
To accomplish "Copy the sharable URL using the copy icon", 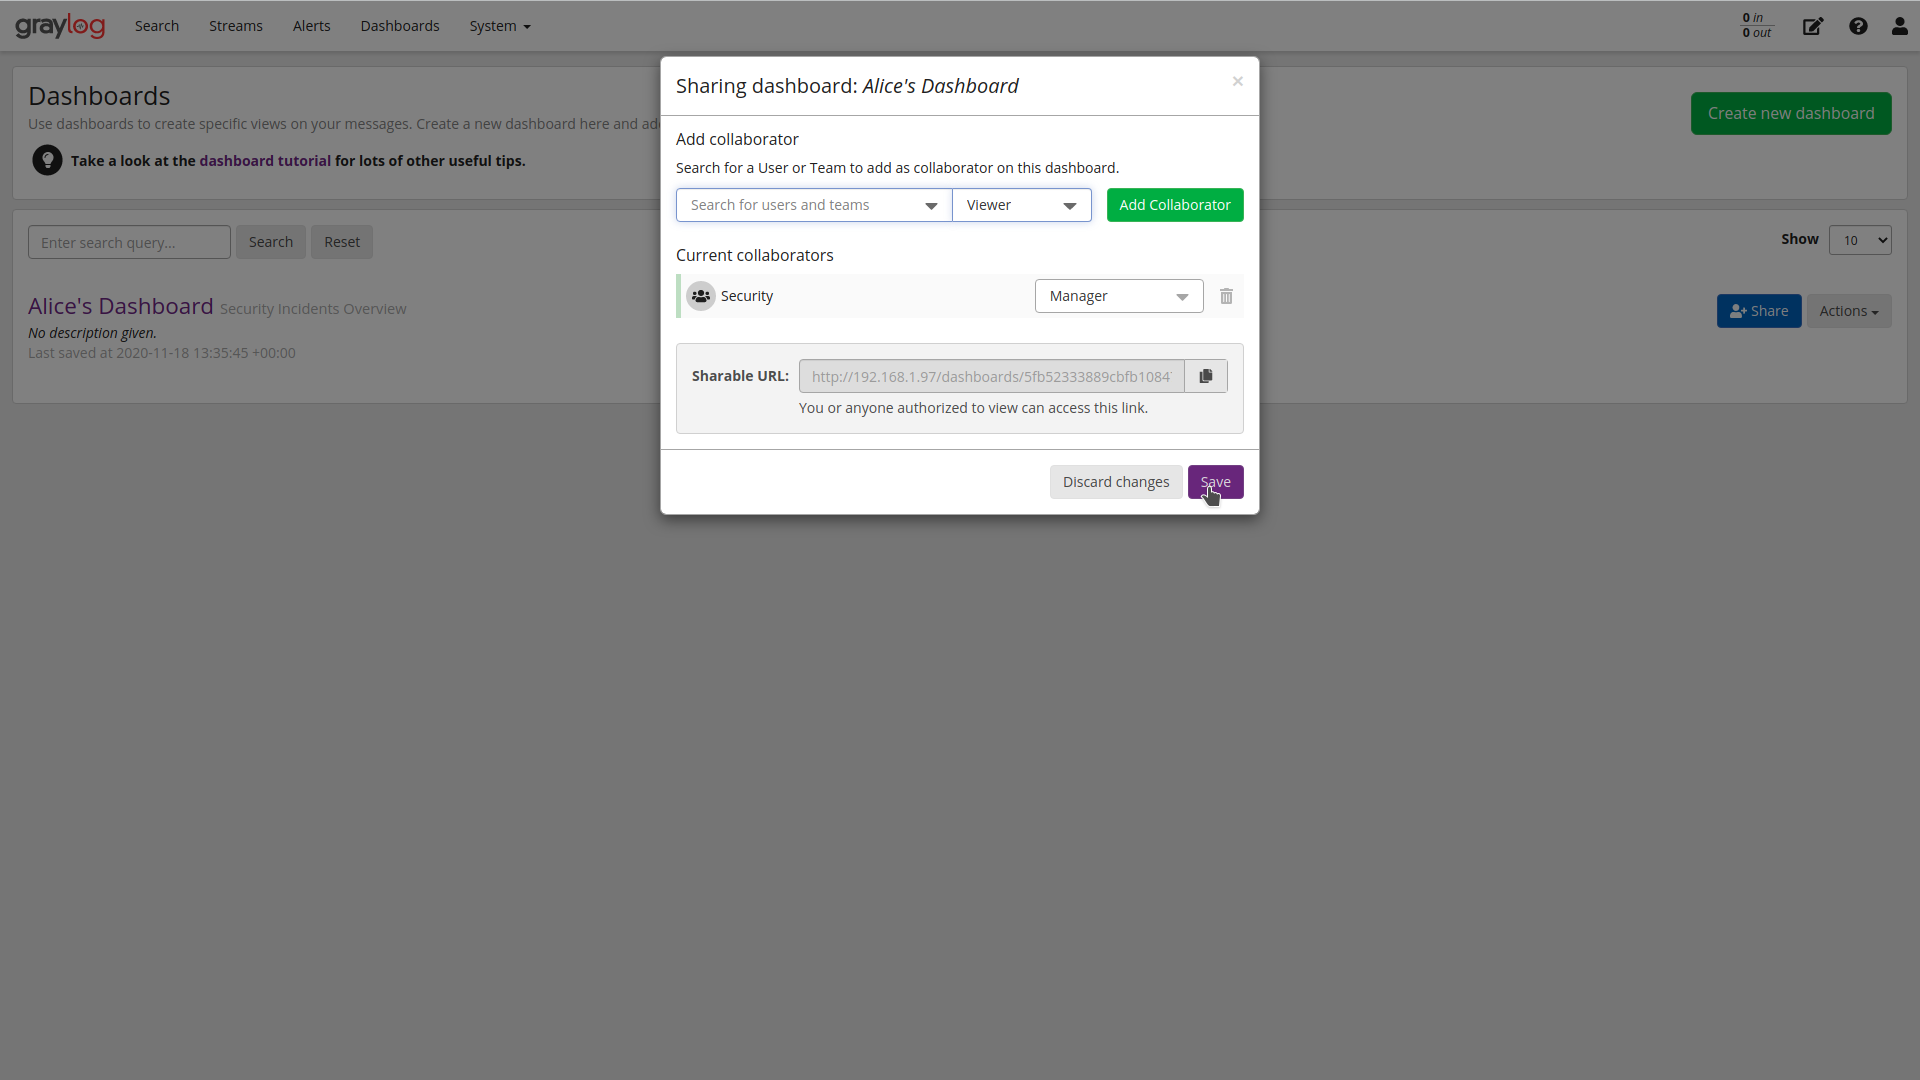I will click(x=1205, y=376).
